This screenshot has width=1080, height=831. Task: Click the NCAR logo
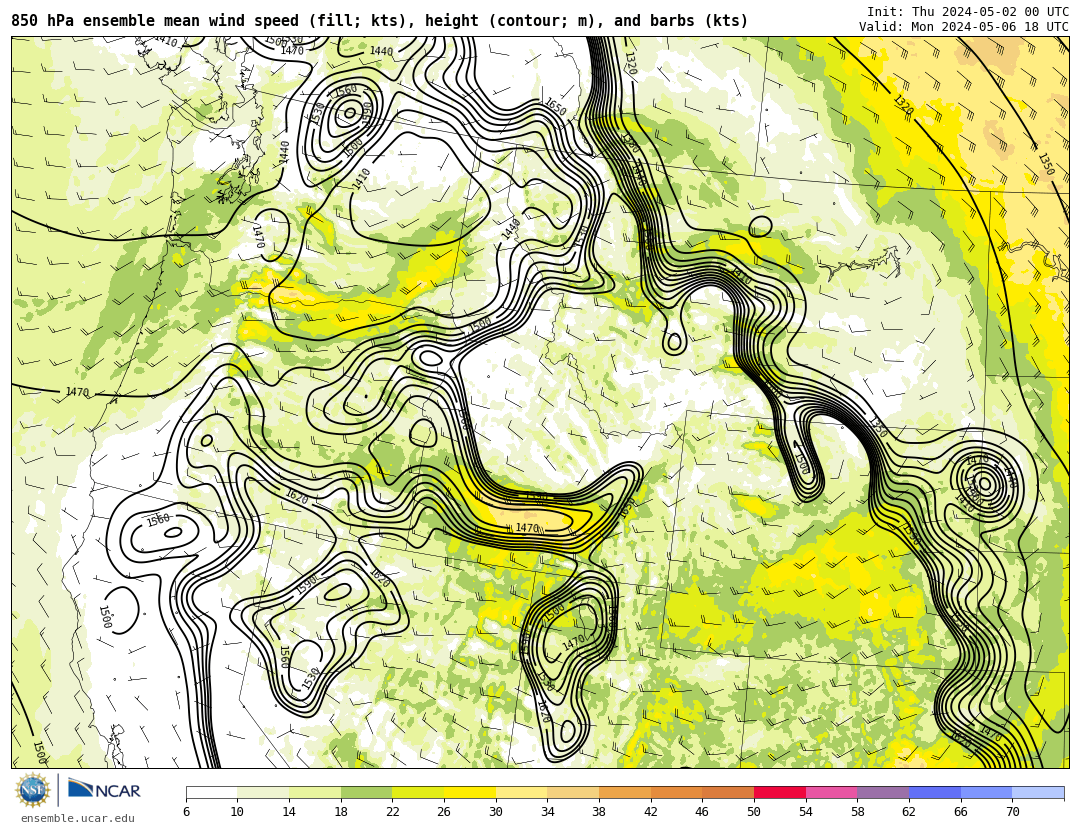point(104,789)
